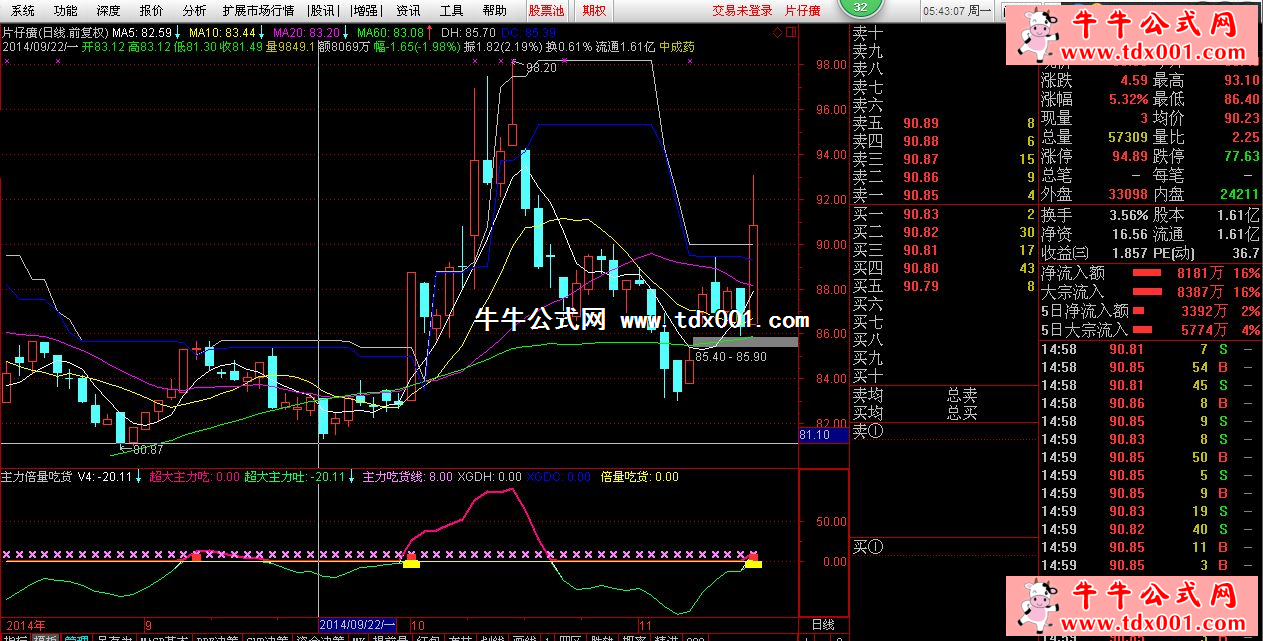Click the 买二 90.82 order row
The height and width of the screenshot is (641, 1263).
944,233
